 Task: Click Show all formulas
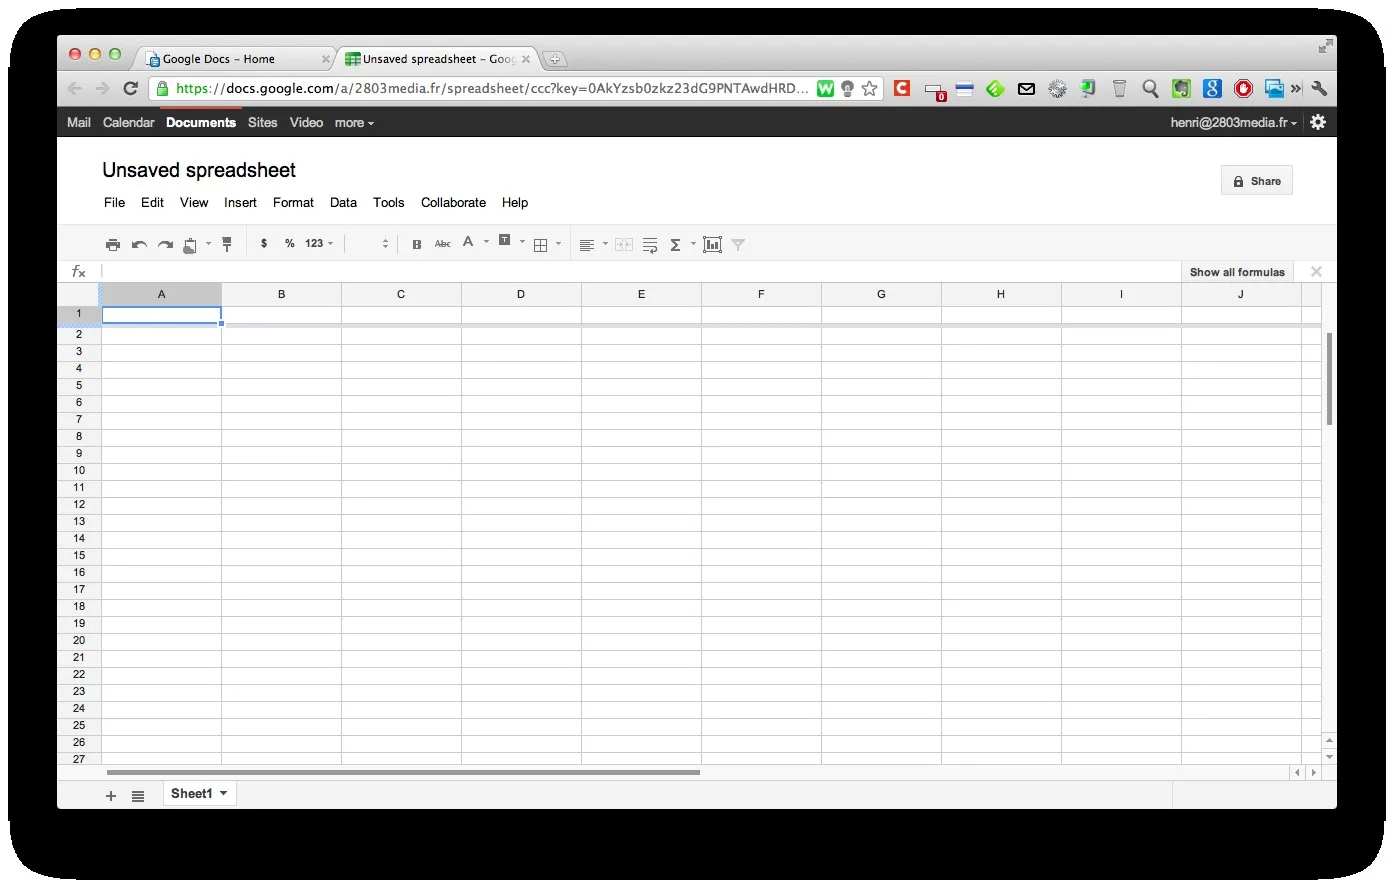point(1237,272)
